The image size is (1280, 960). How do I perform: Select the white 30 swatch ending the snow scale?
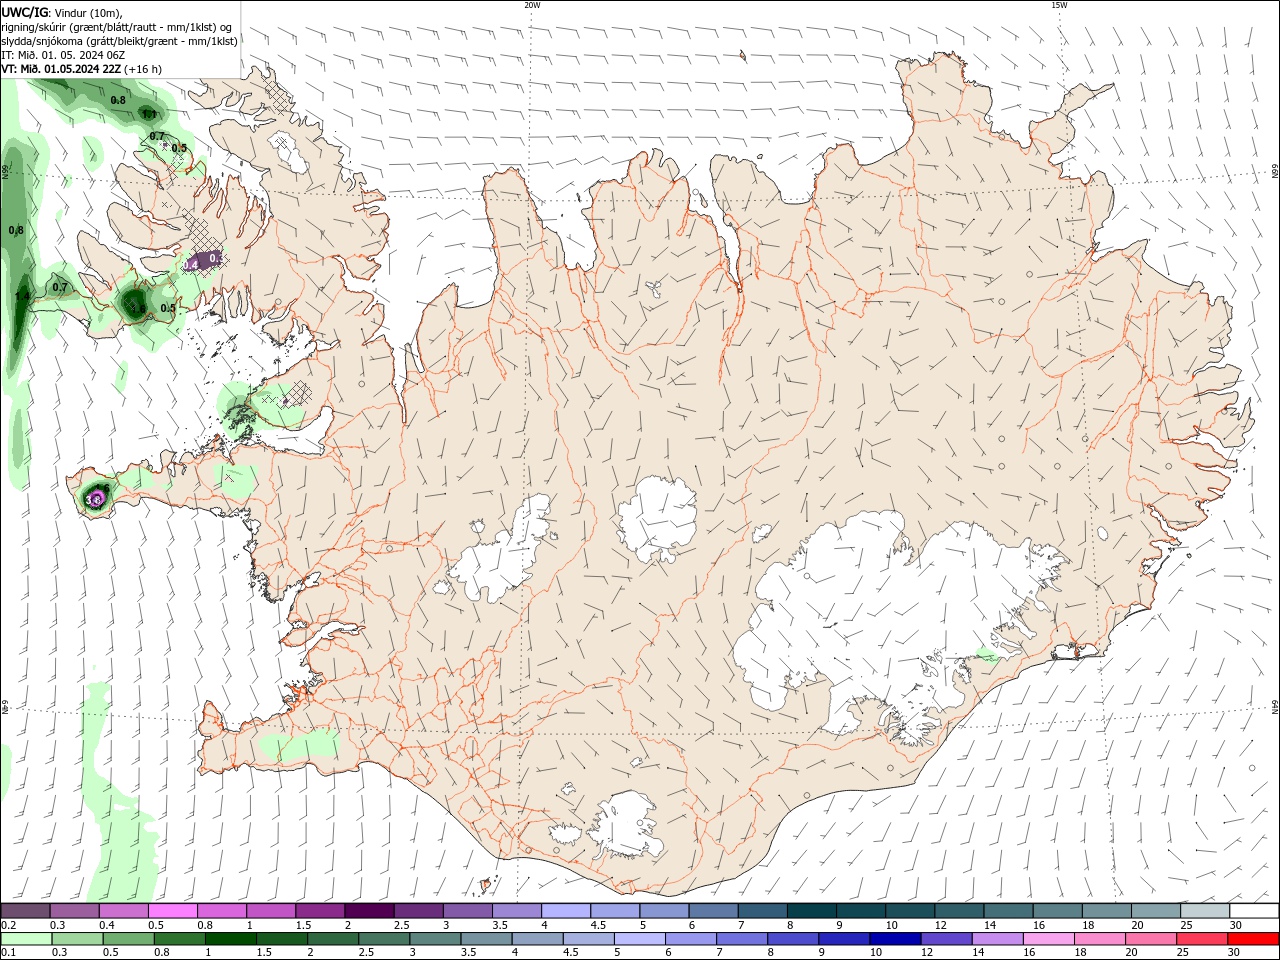[x=1254, y=911]
